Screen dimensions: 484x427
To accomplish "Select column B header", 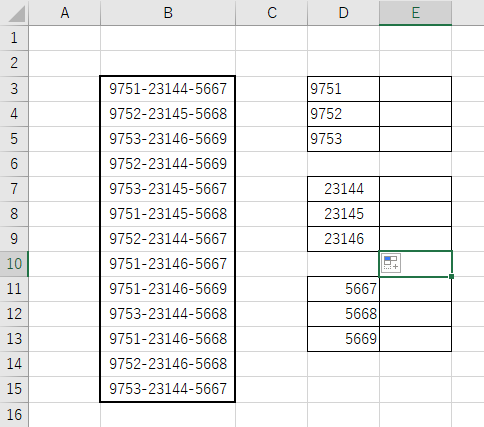I will click(x=168, y=13).
